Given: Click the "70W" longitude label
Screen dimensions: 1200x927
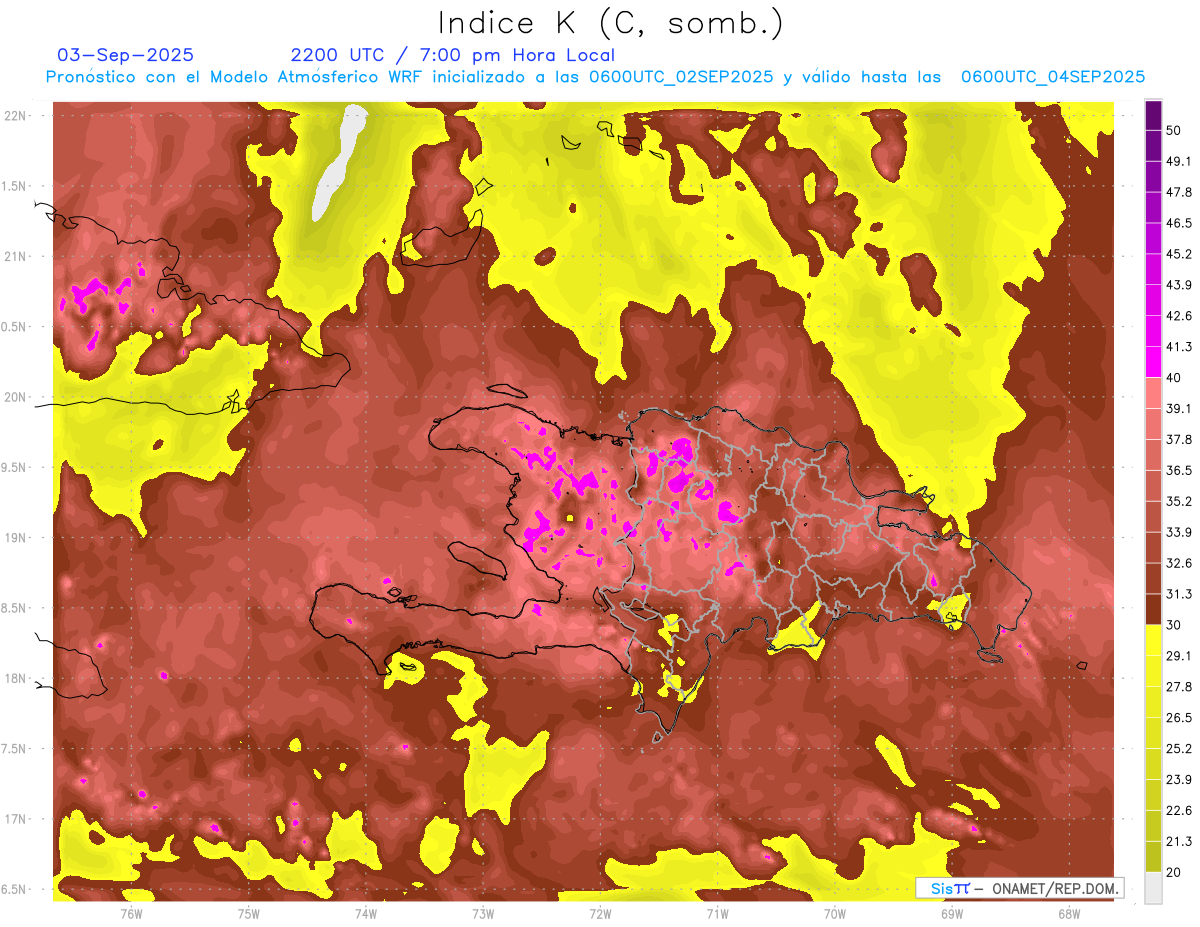Looking at the screenshot, I should (x=835, y=913).
